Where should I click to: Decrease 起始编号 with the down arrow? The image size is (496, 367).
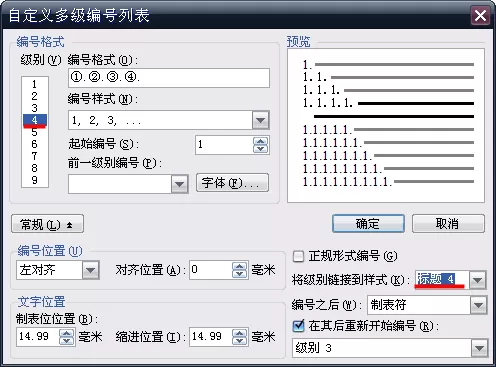tap(260, 149)
